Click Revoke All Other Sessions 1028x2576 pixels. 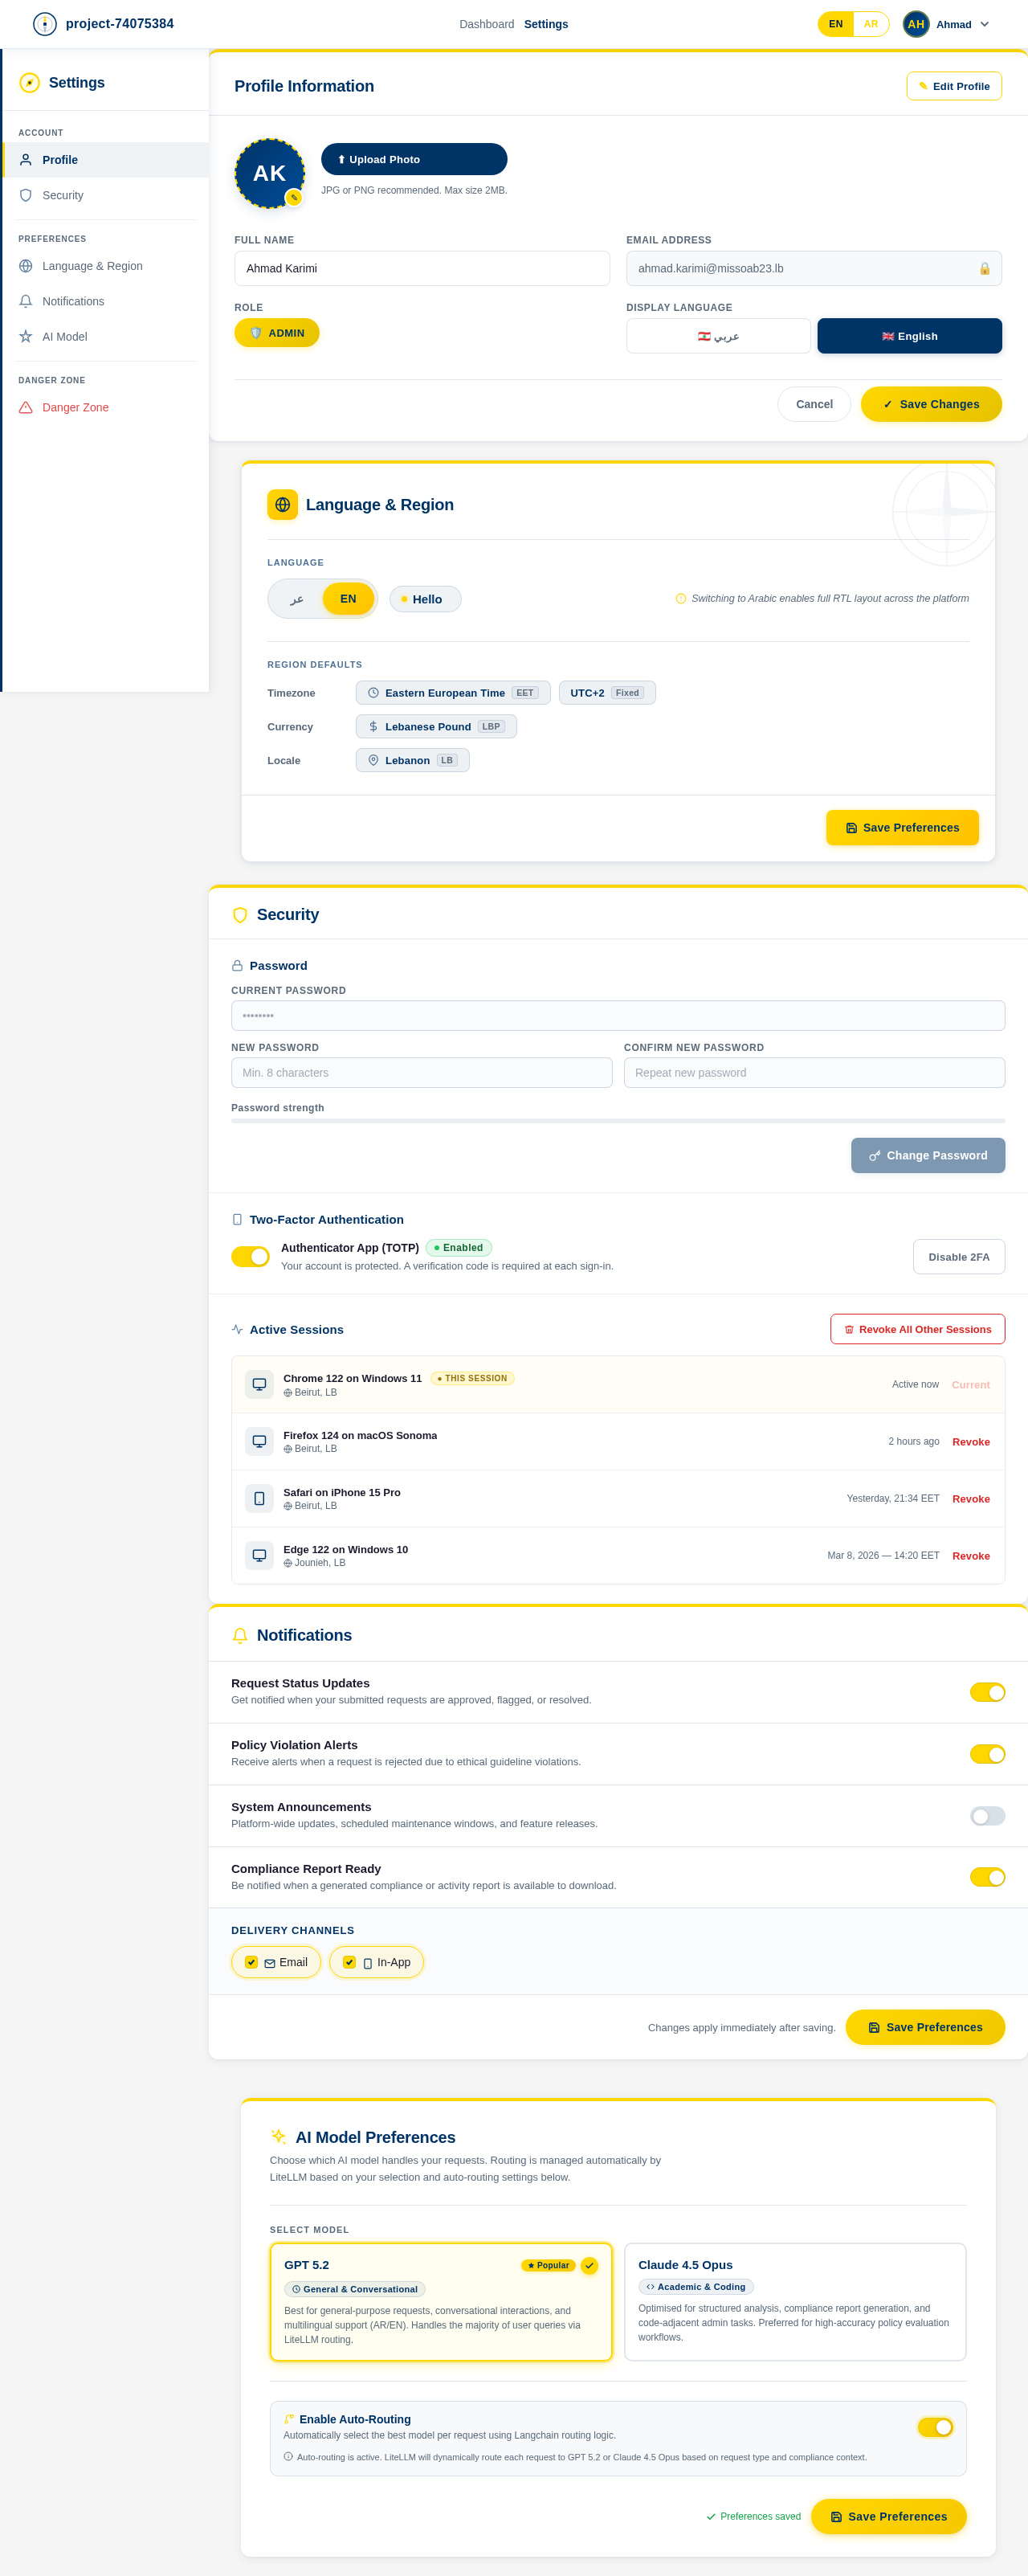(917, 1329)
